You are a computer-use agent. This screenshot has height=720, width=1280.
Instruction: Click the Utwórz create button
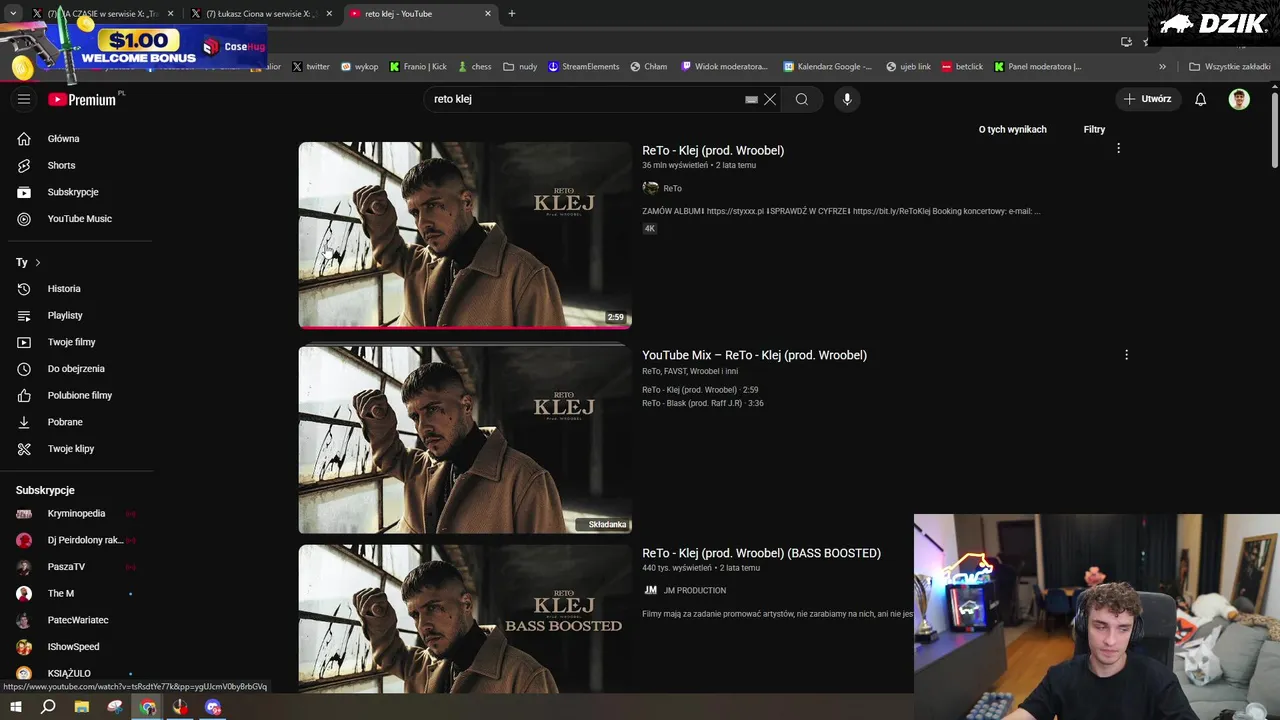[1148, 99]
